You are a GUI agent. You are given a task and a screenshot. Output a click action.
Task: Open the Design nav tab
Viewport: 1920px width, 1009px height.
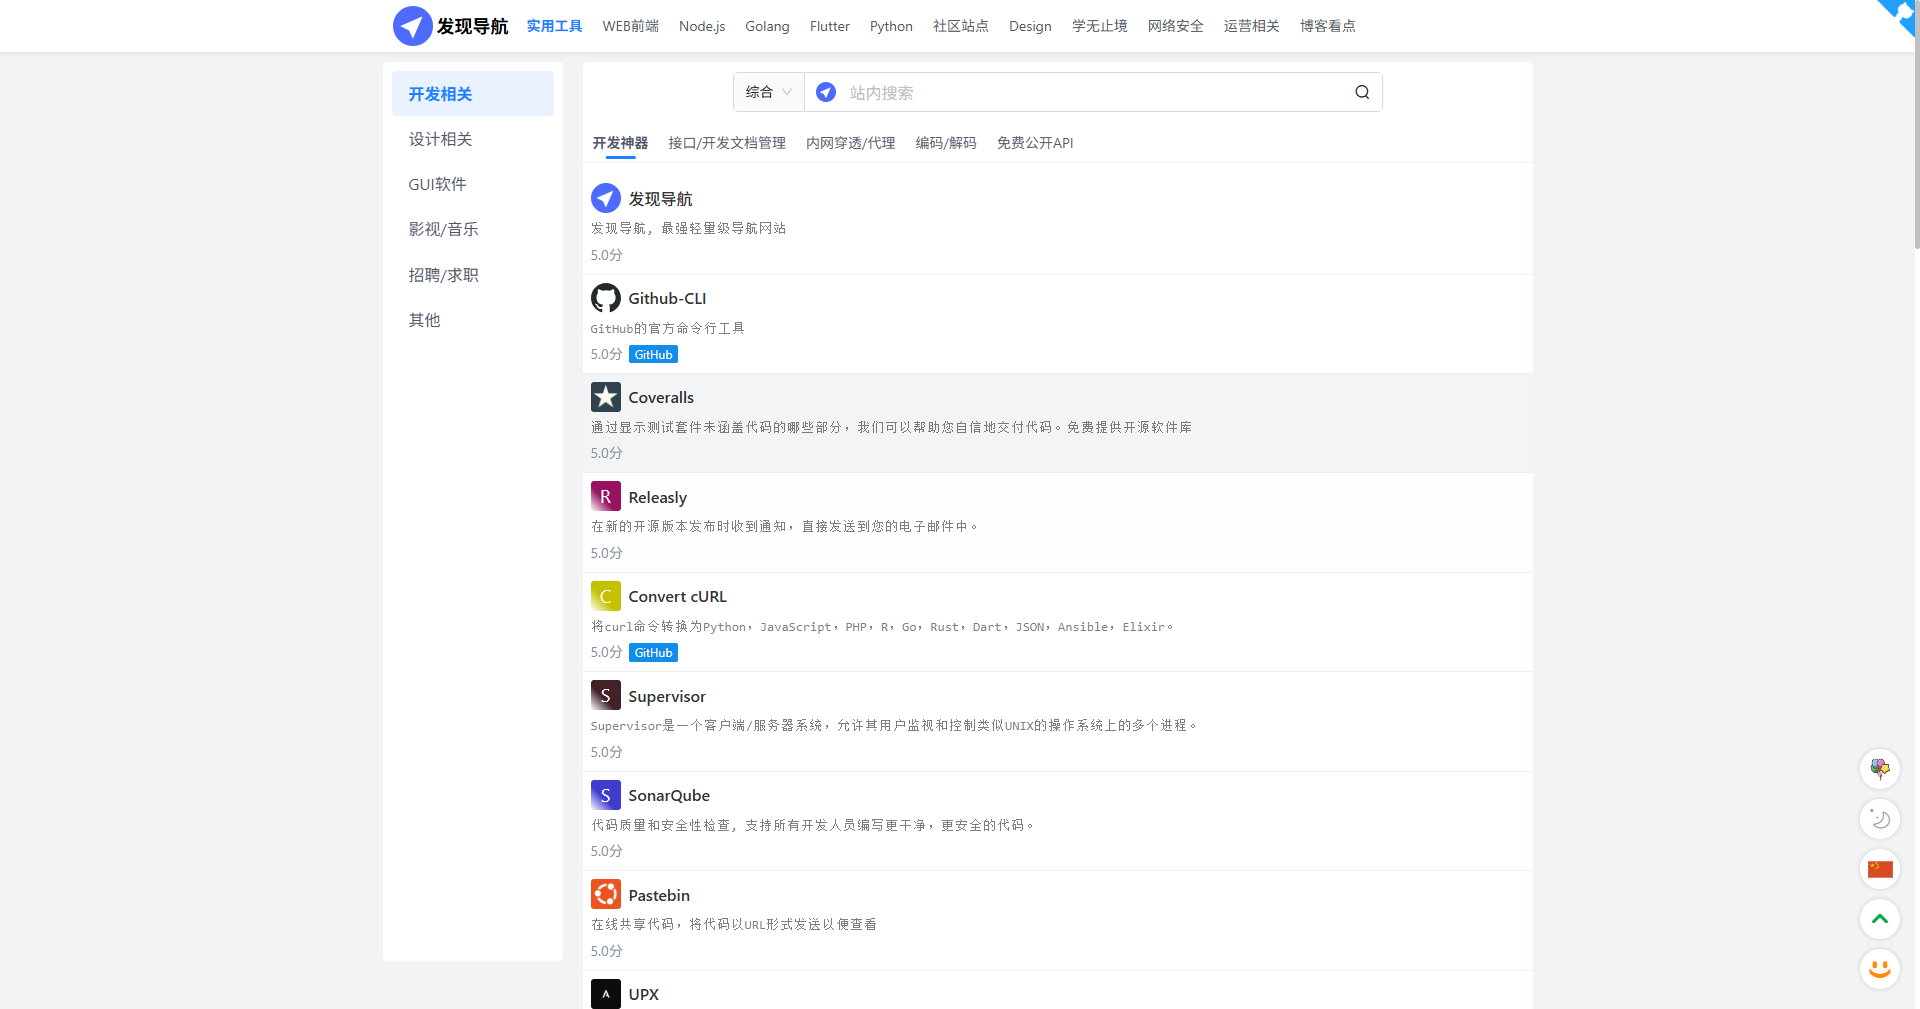[x=1030, y=26]
